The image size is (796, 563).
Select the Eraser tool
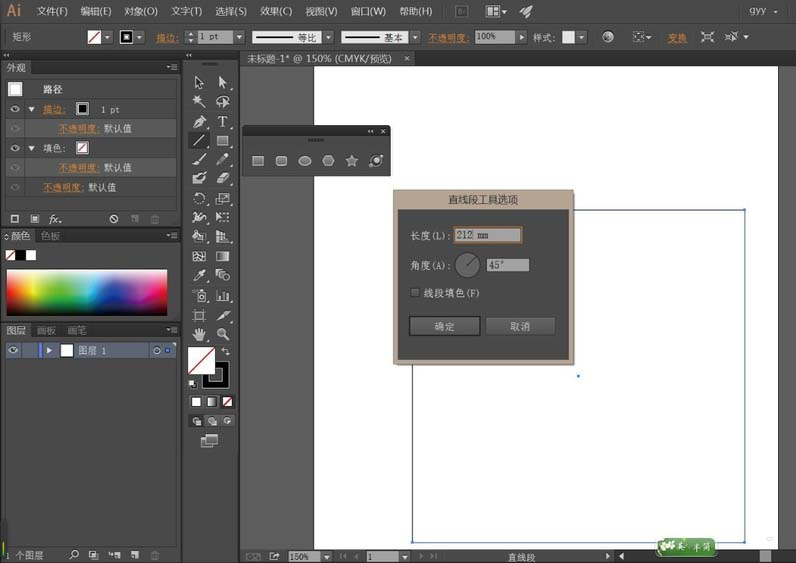(x=222, y=178)
